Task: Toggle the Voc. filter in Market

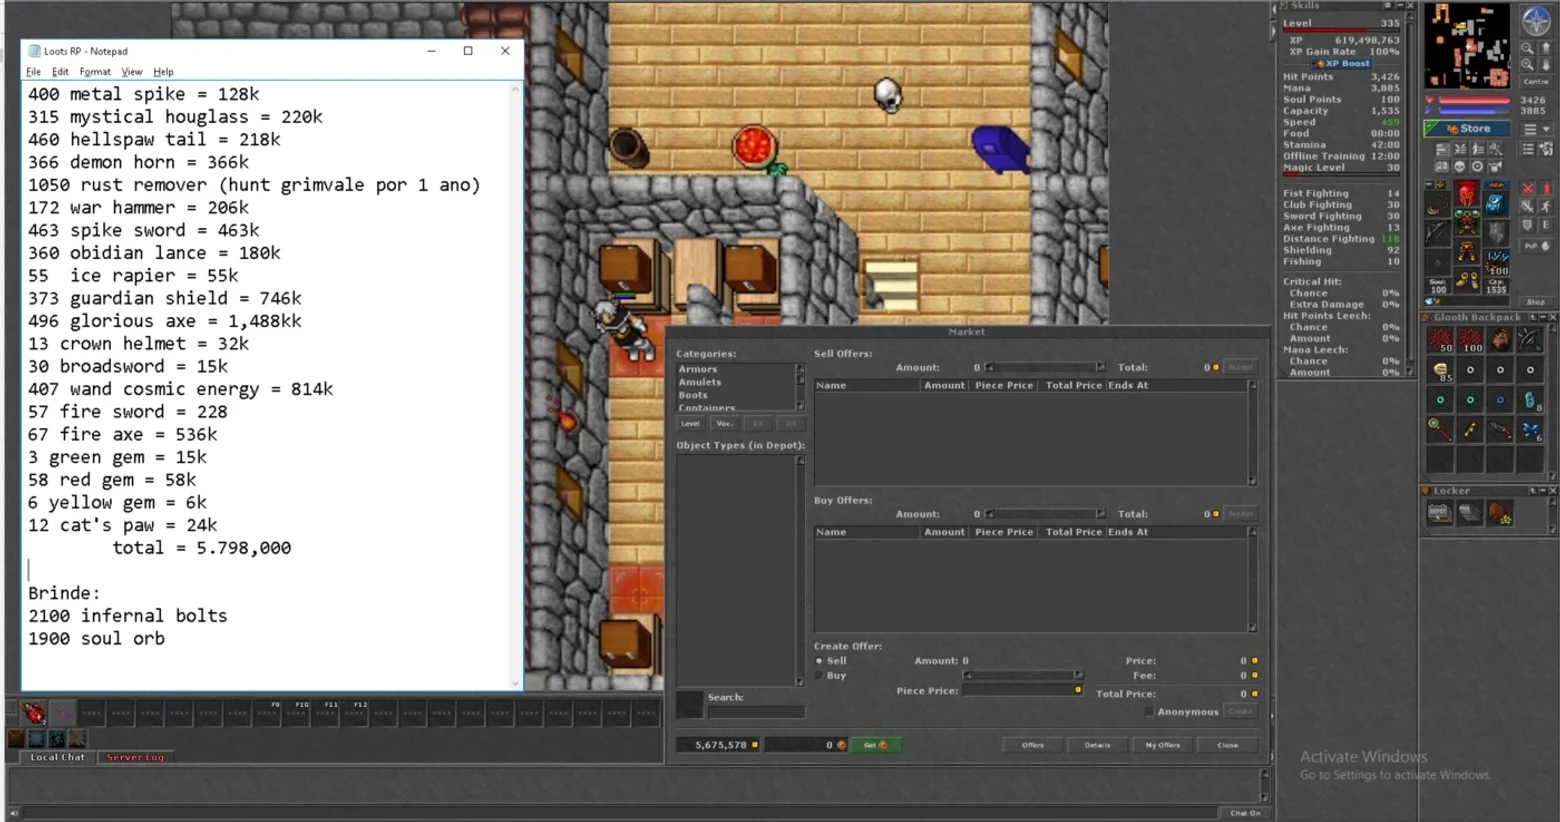Action: click(724, 423)
